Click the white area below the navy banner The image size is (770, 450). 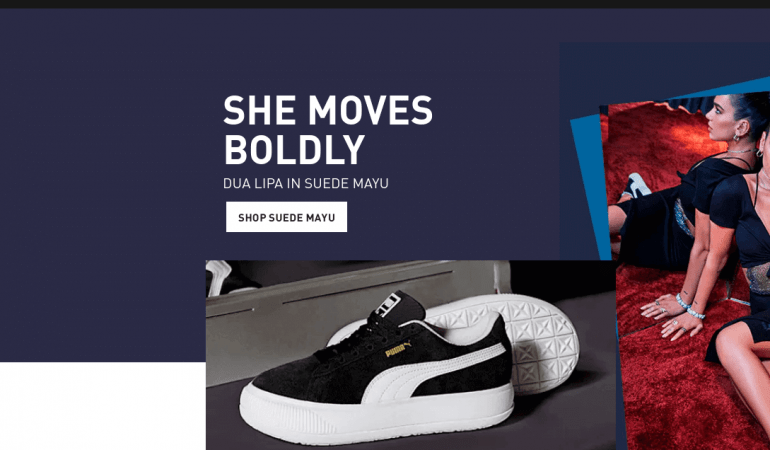coord(103,406)
